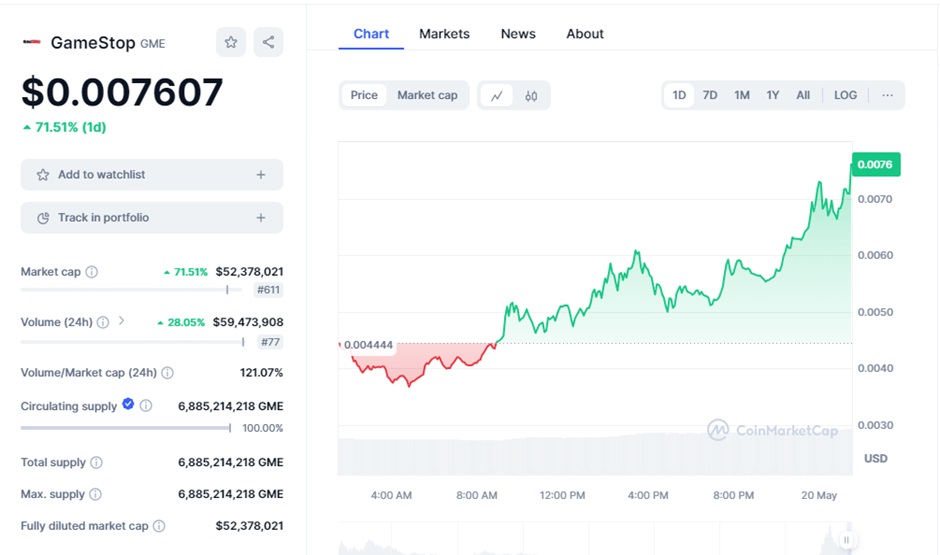Image resolution: width=940 pixels, height=555 pixels.
Task: Enable LOG scale on chart
Action: [845, 95]
